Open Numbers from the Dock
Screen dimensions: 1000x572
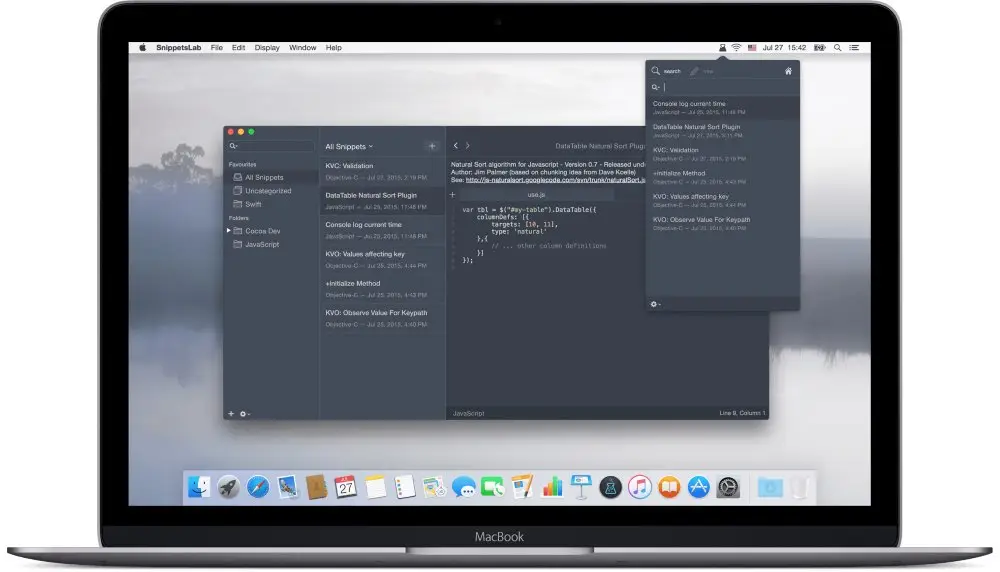tap(552, 487)
